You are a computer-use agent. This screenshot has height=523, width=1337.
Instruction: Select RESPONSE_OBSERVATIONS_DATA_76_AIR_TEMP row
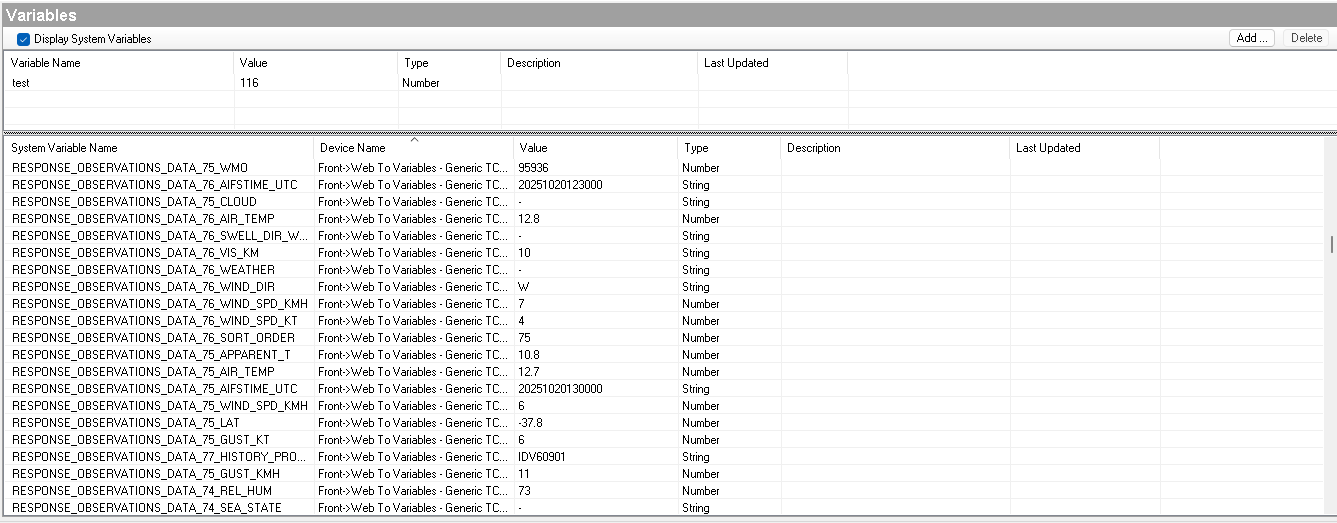143,219
